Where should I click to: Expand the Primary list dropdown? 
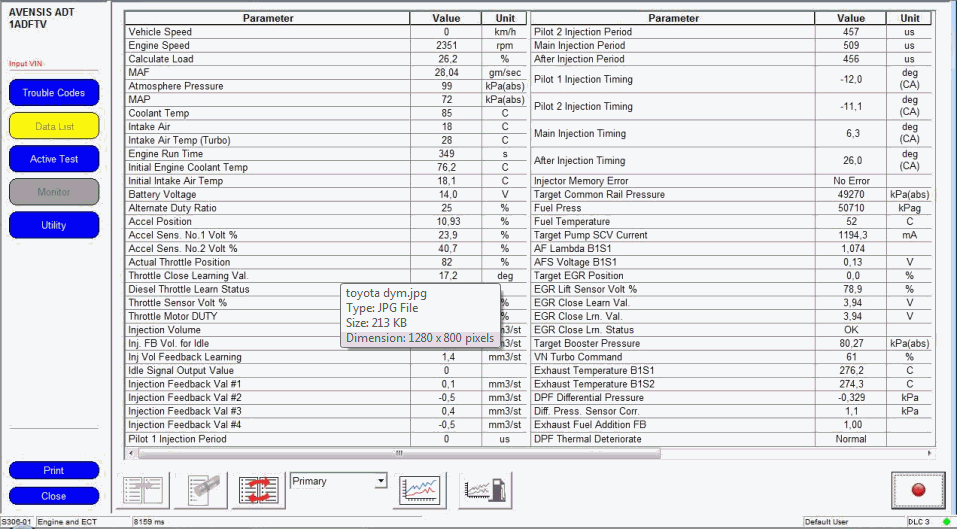[380, 482]
